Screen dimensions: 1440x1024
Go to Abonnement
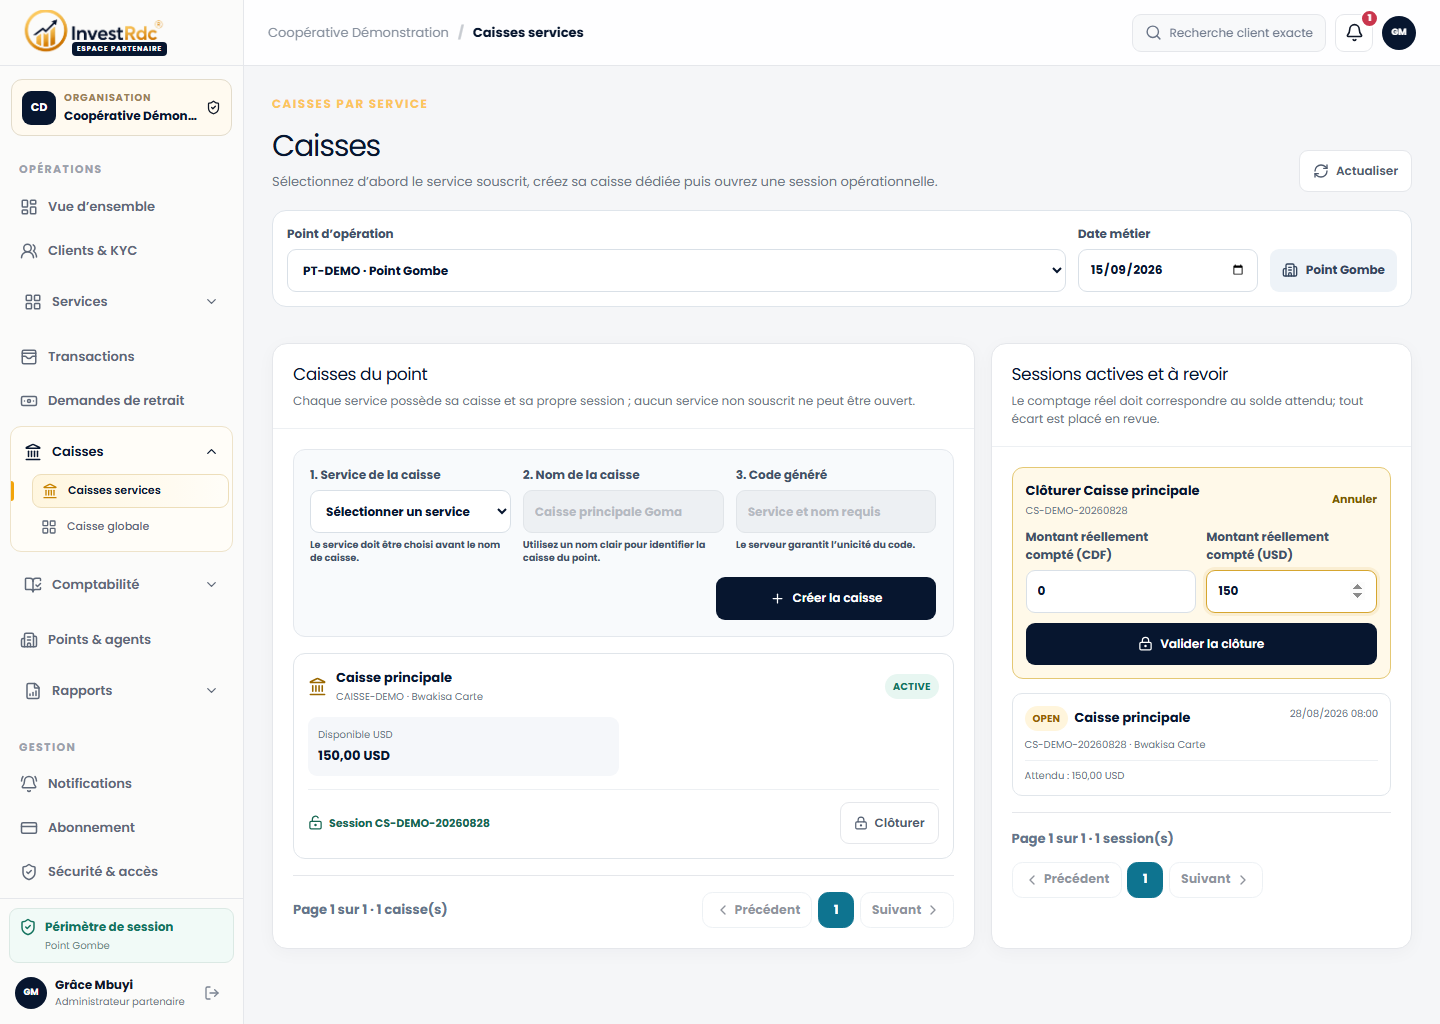click(121, 828)
